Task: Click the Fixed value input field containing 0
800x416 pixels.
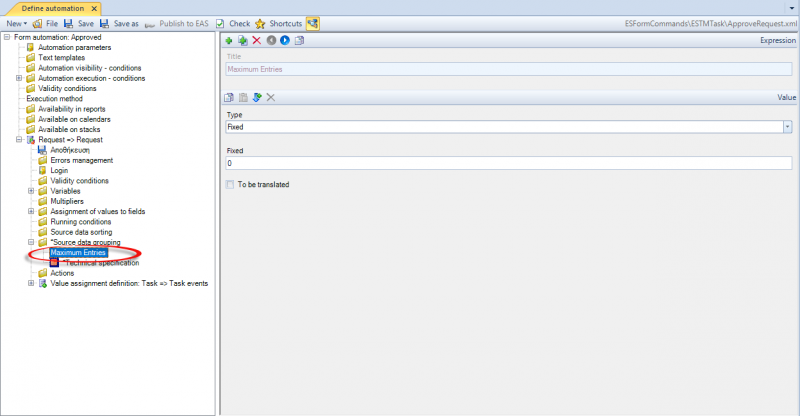Action: click(x=509, y=163)
